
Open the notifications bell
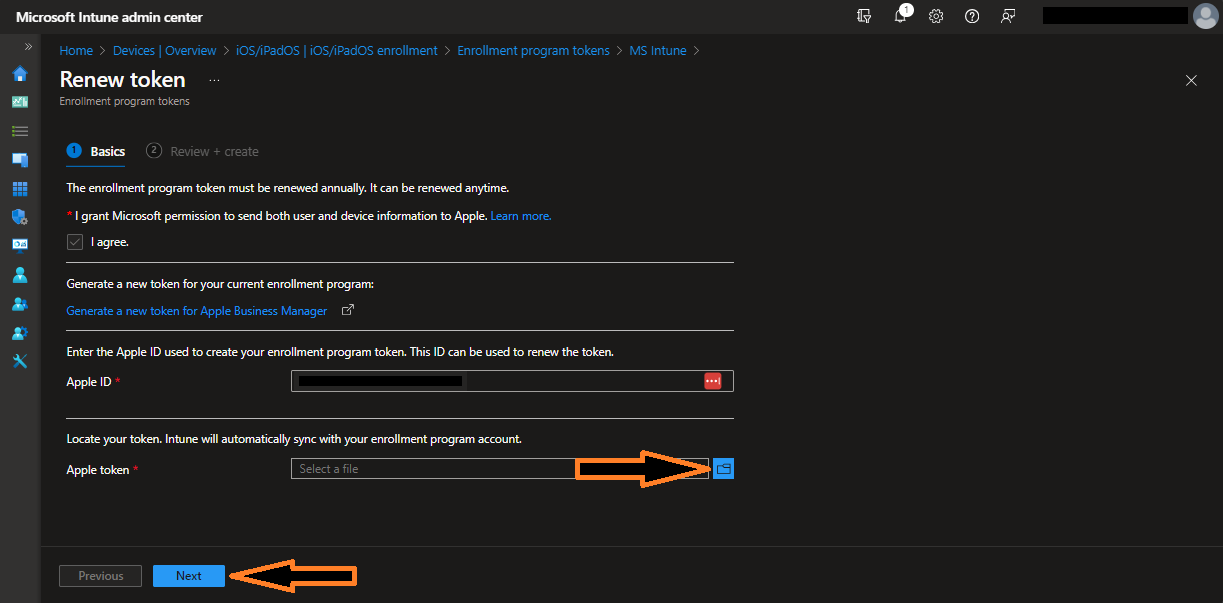click(x=900, y=16)
